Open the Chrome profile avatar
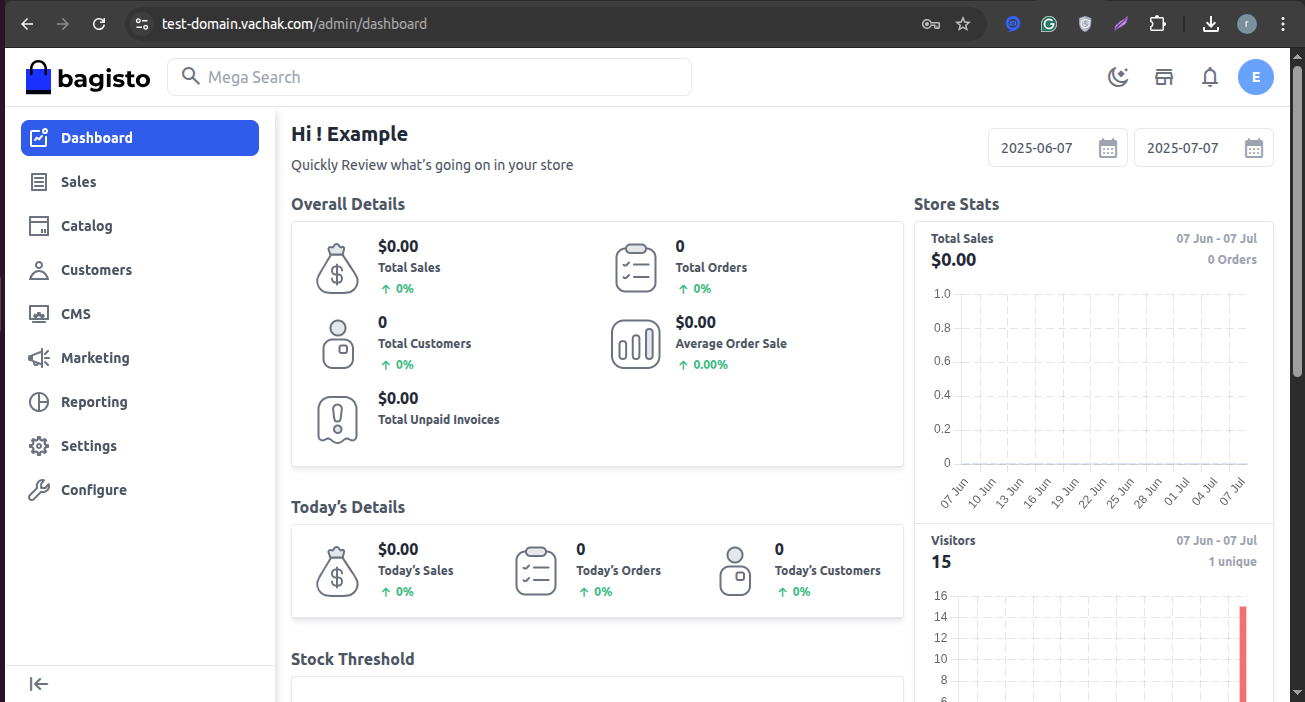 click(1247, 24)
